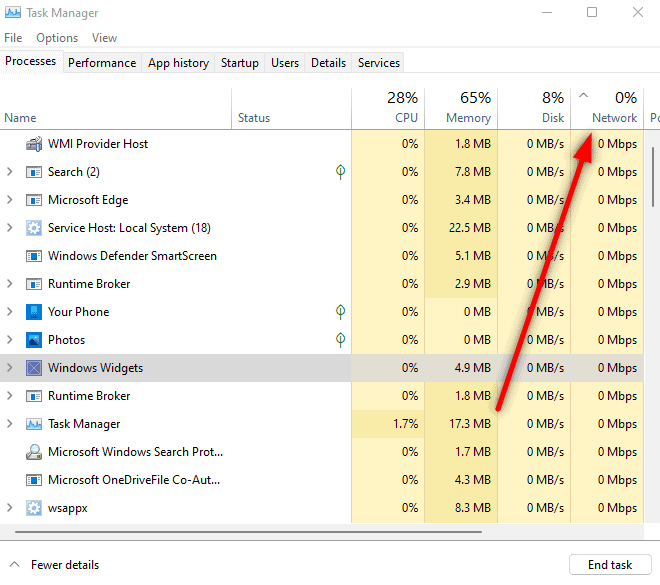Sort by the Network column header
660x585 pixels.
point(607,109)
